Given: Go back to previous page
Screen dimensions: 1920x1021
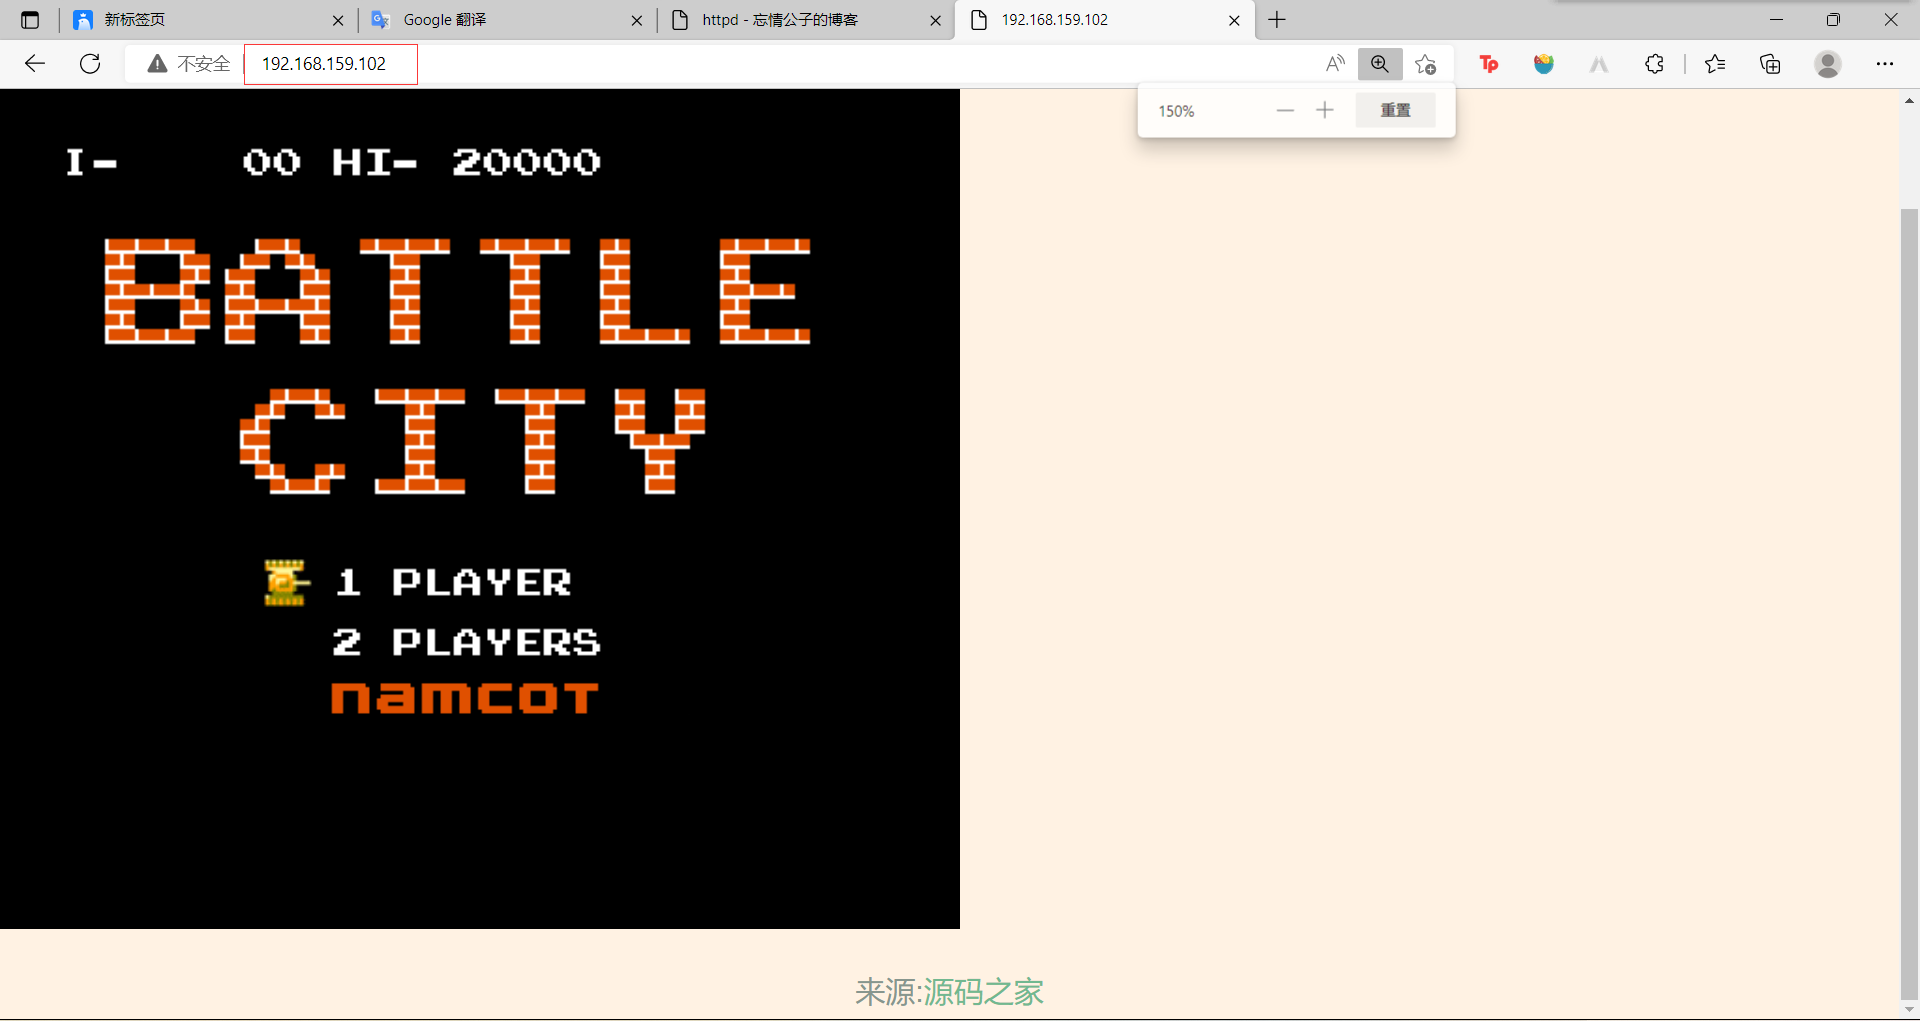Looking at the screenshot, I should pos(35,64).
